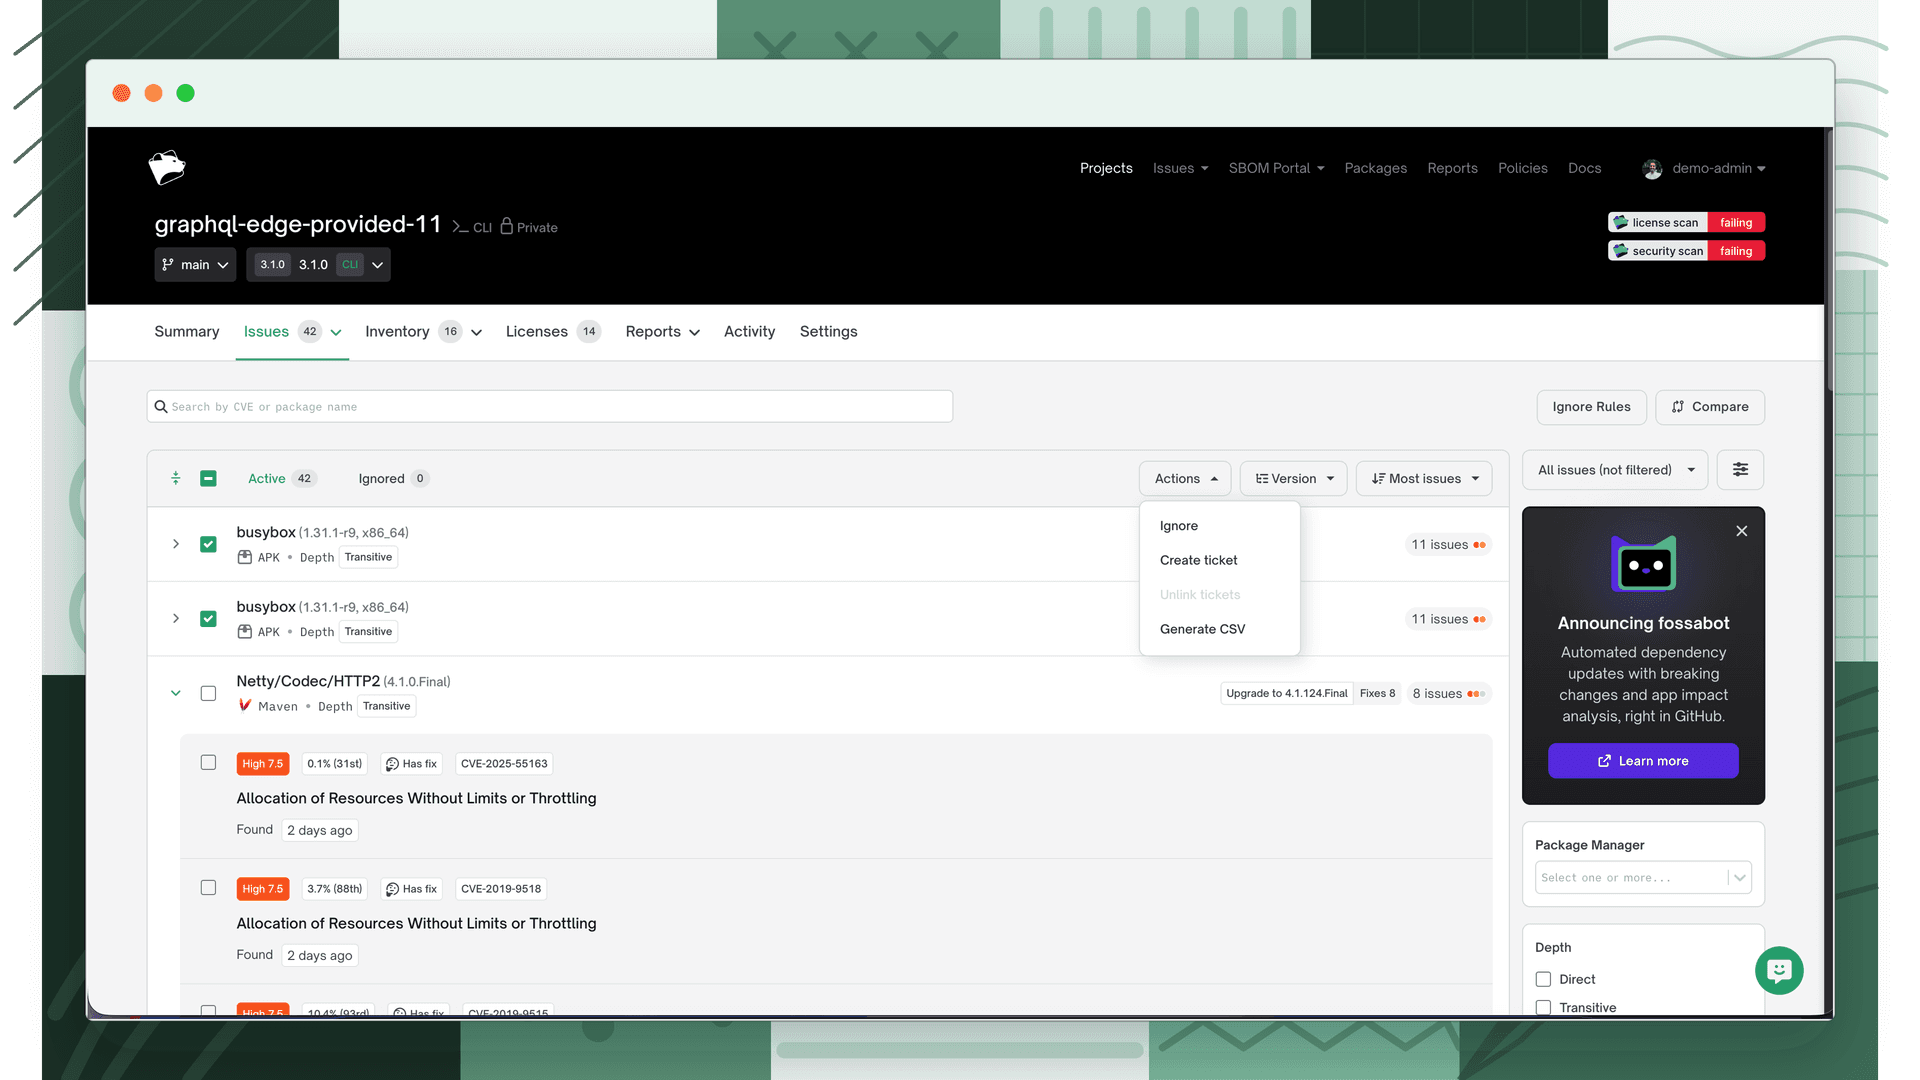This screenshot has width=1920, height=1080.
Task: Open the Version grouping dropdown
Action: click(x=1294, y=479)
